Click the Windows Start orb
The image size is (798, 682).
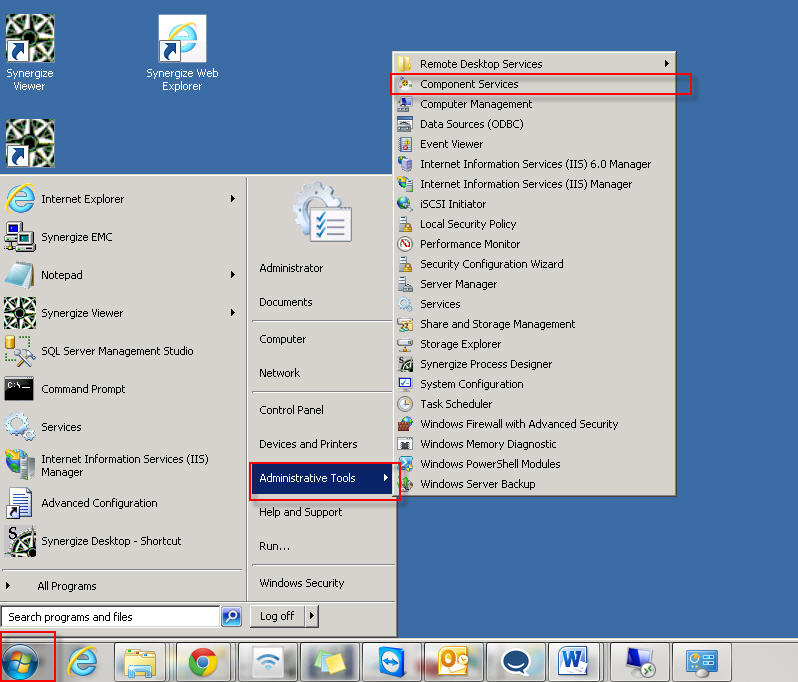pyautogui.click(x=21, y=662)
